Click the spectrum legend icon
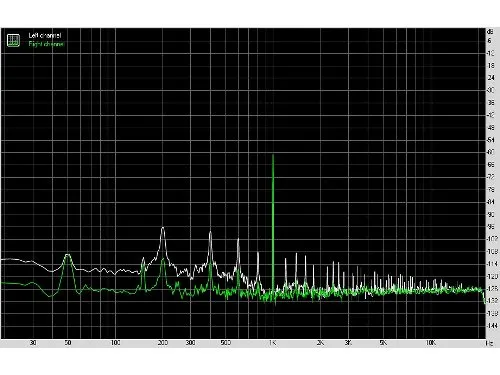 click(13, 40)
